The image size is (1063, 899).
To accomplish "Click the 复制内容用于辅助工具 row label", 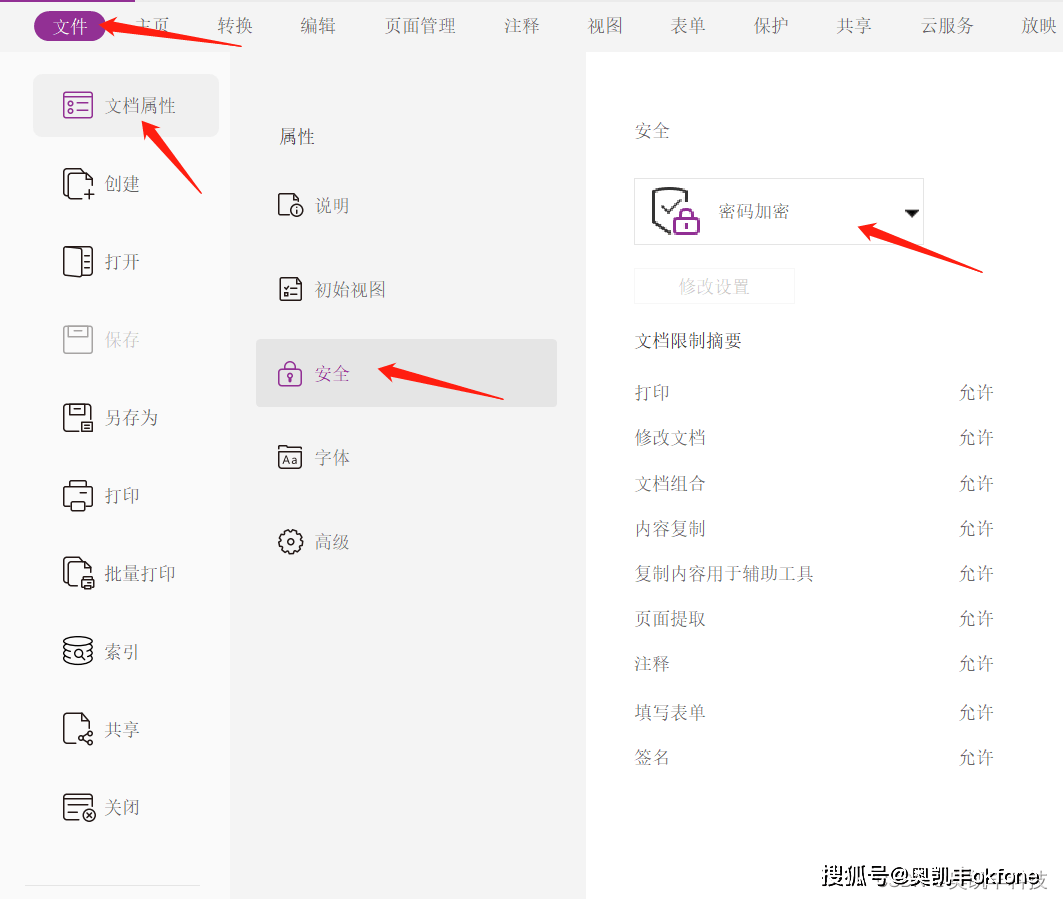I will tap(723, 574).
